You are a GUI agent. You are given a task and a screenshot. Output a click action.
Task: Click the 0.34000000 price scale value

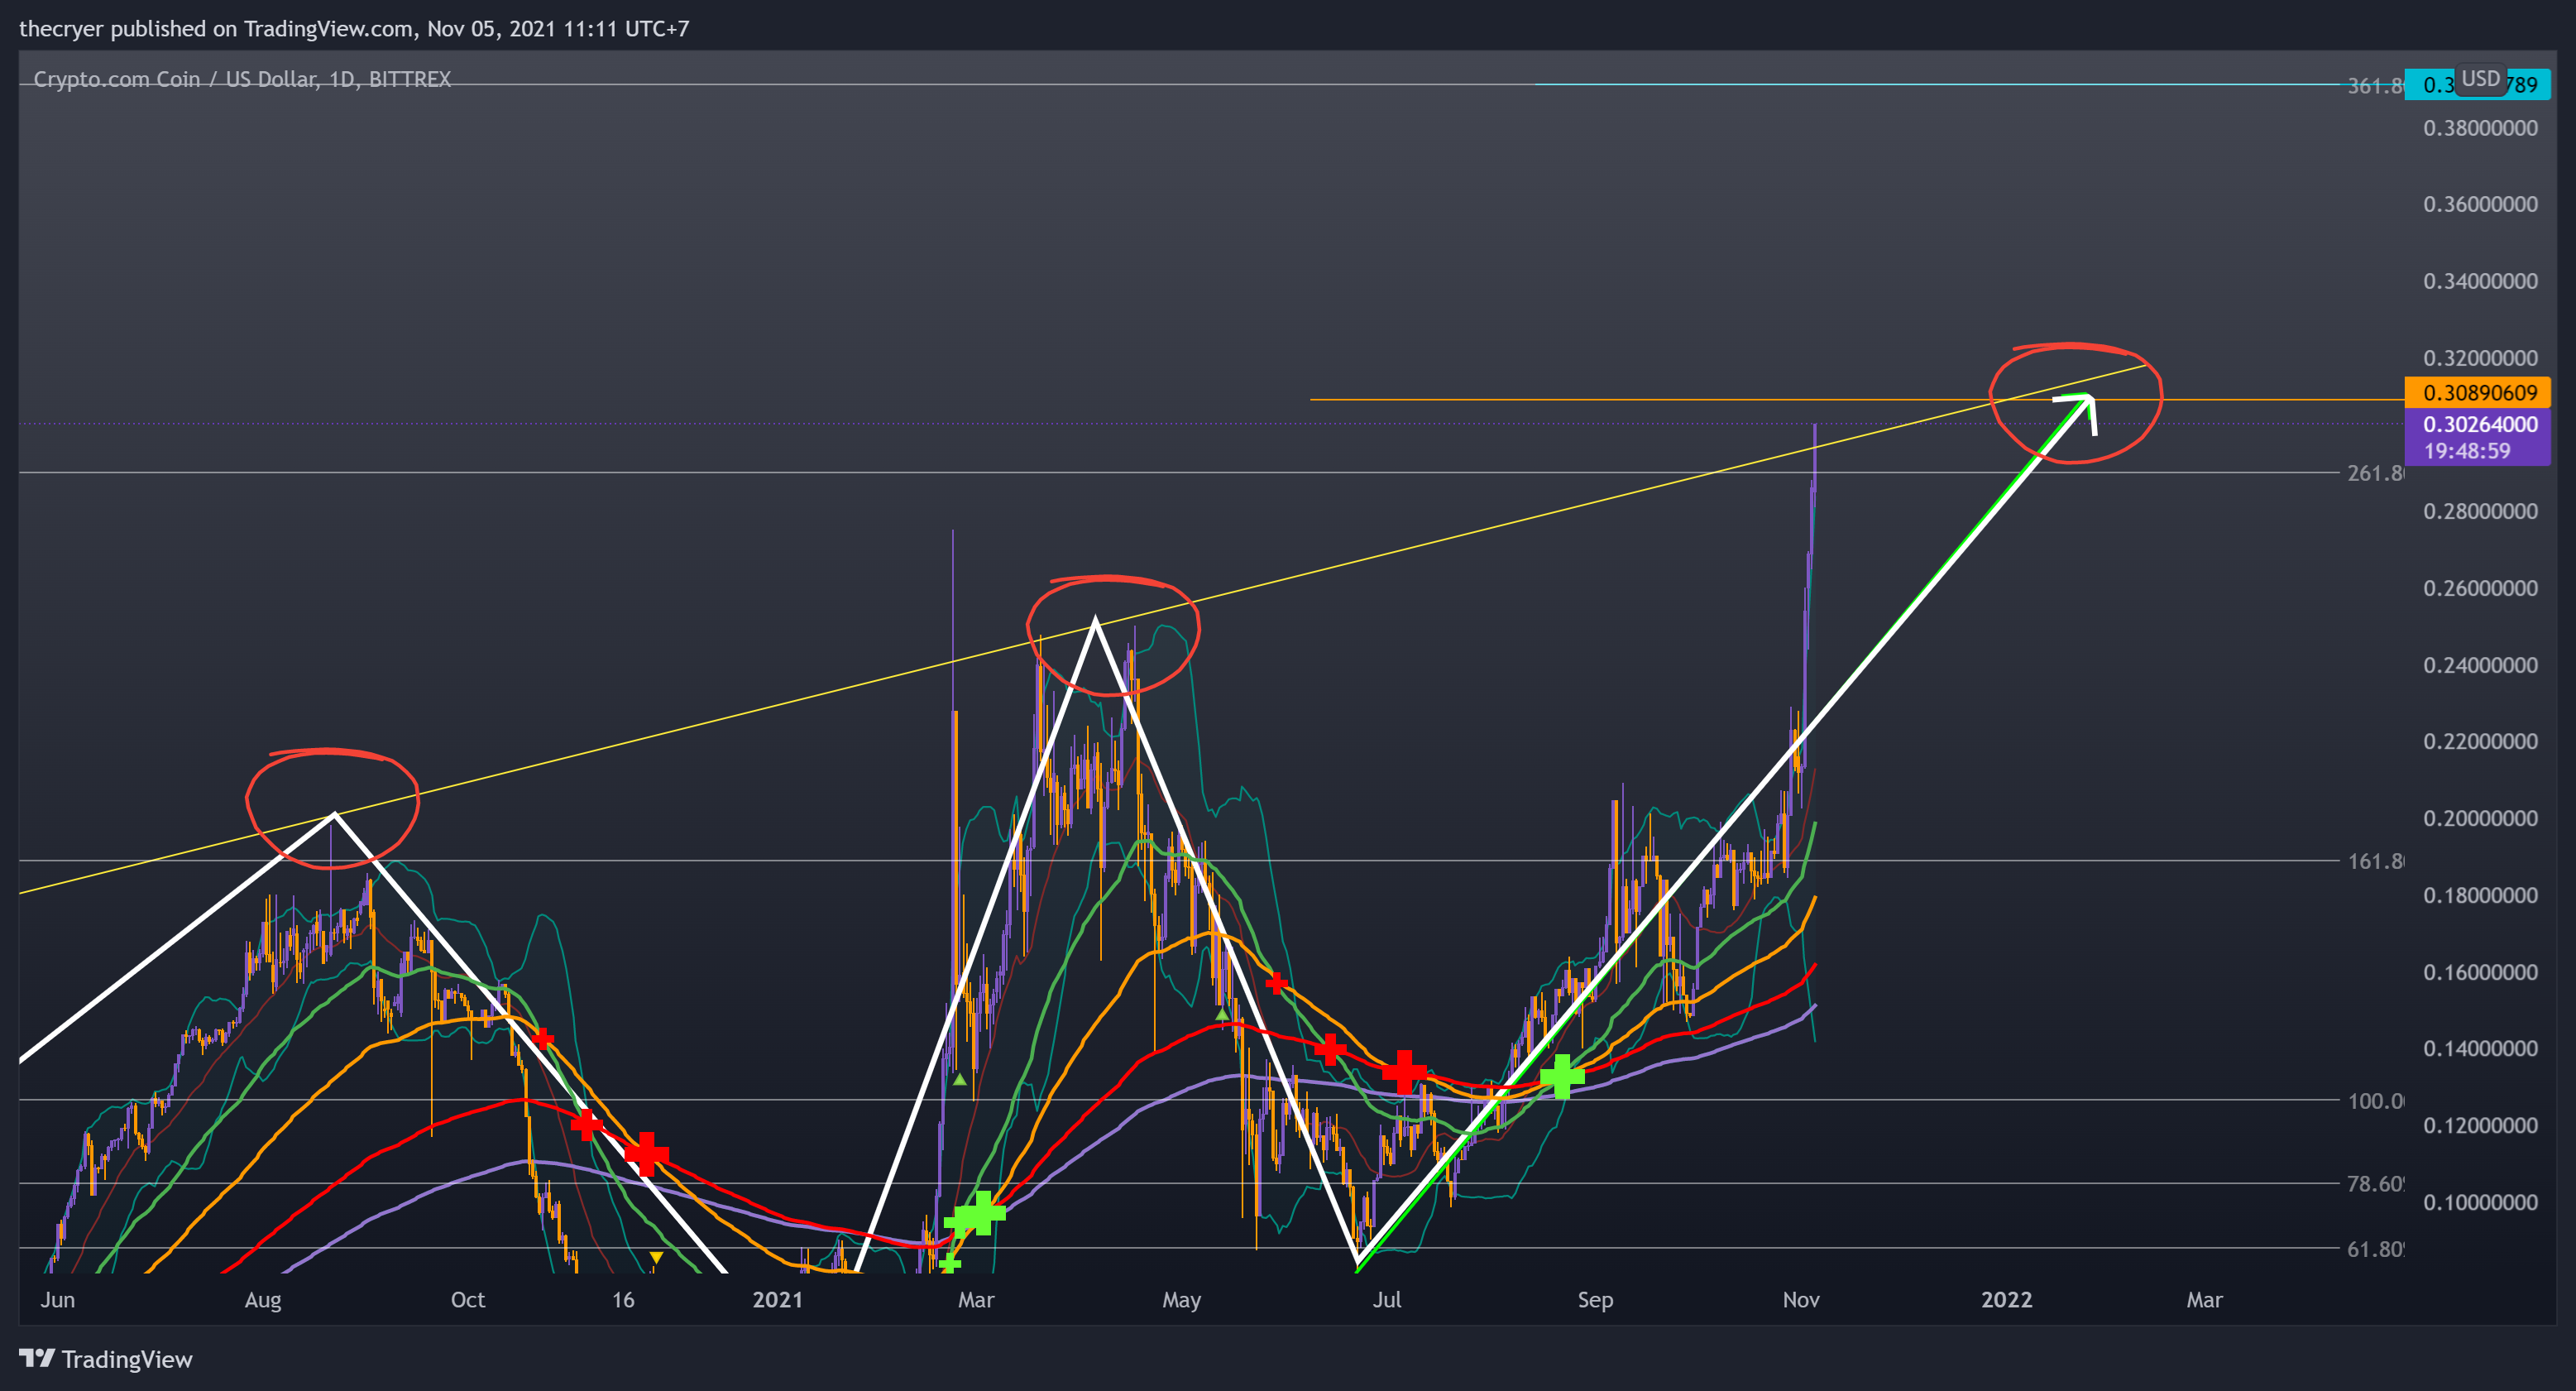tap(2480, 281)
